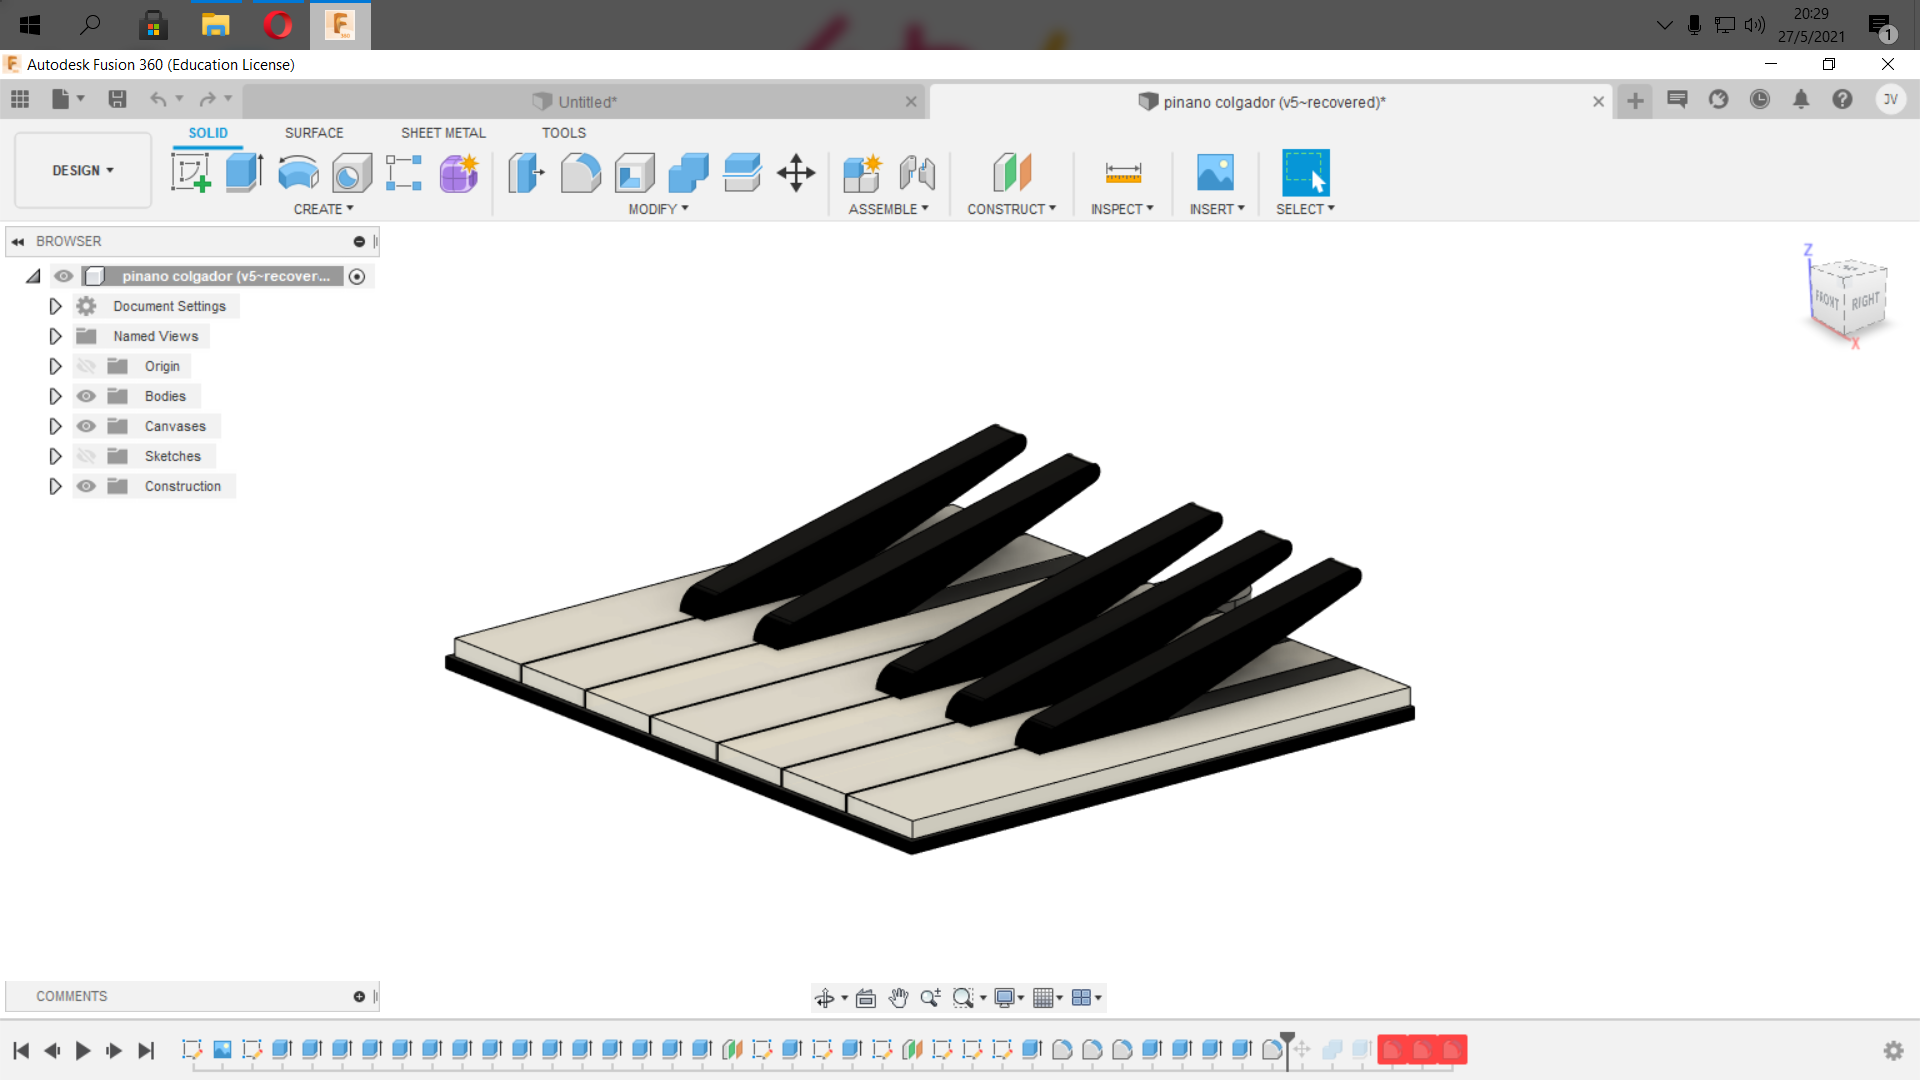Select the Create Sketch tool
This screenshot has width=1920, height=1080.
(x=192, y=172)
